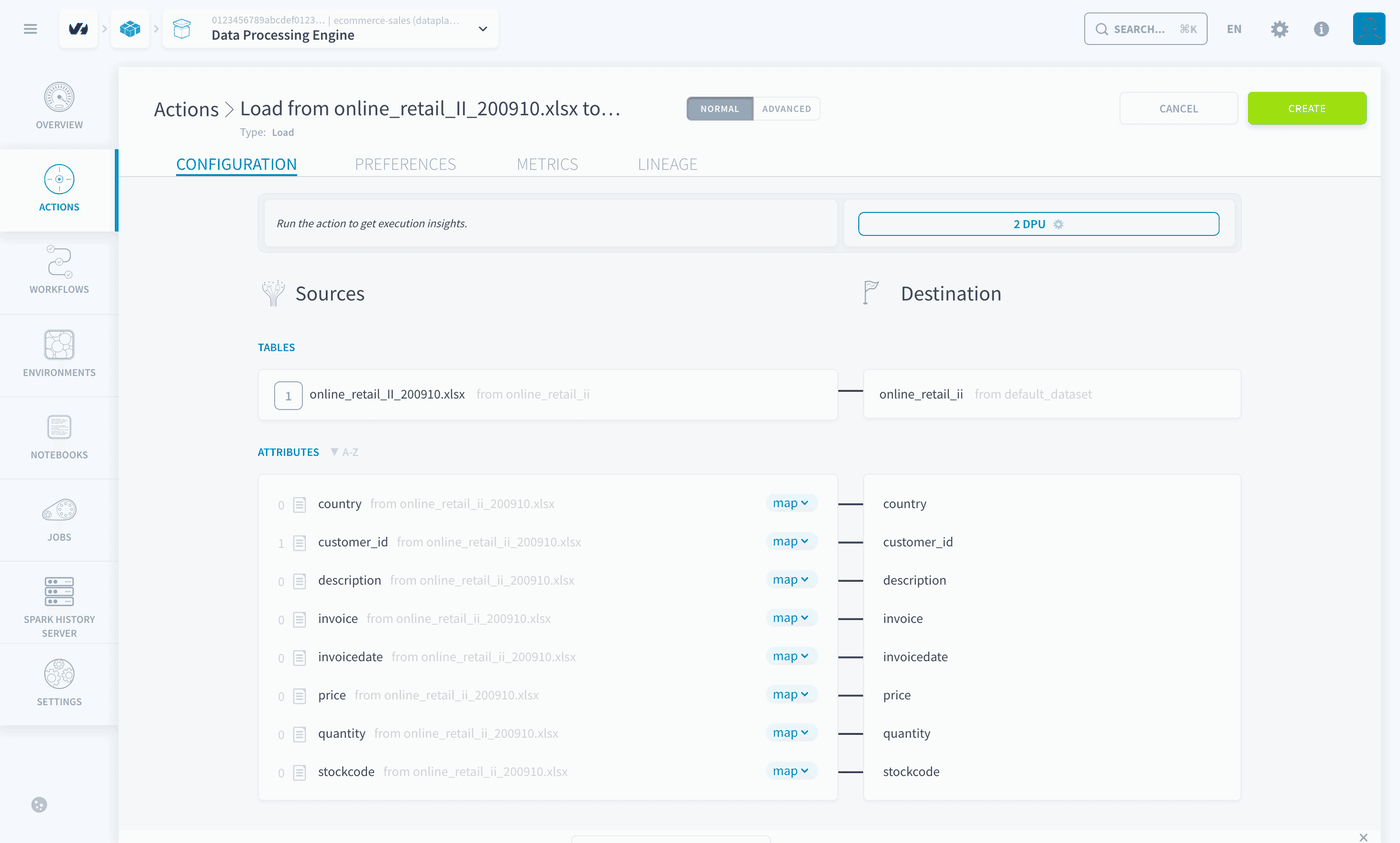Select destination table online_retail_ii
This screenshot has height=843, width=1400.
1052,395
